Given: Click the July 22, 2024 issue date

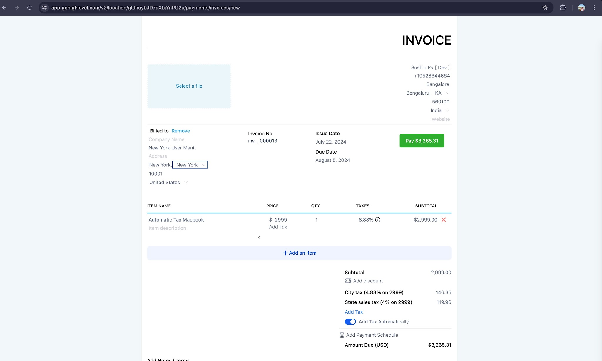Looking at the screenshot, I should (331, 142).
